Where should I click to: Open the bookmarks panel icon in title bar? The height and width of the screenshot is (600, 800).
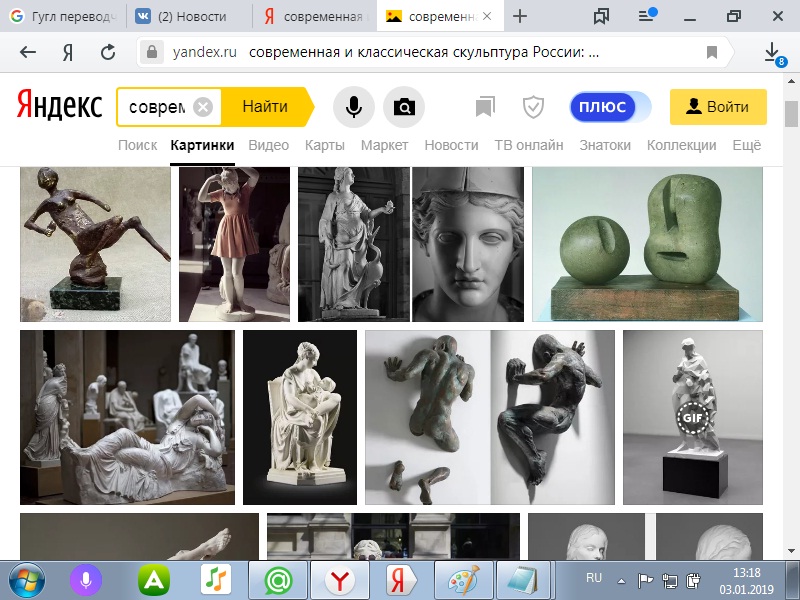602,16
